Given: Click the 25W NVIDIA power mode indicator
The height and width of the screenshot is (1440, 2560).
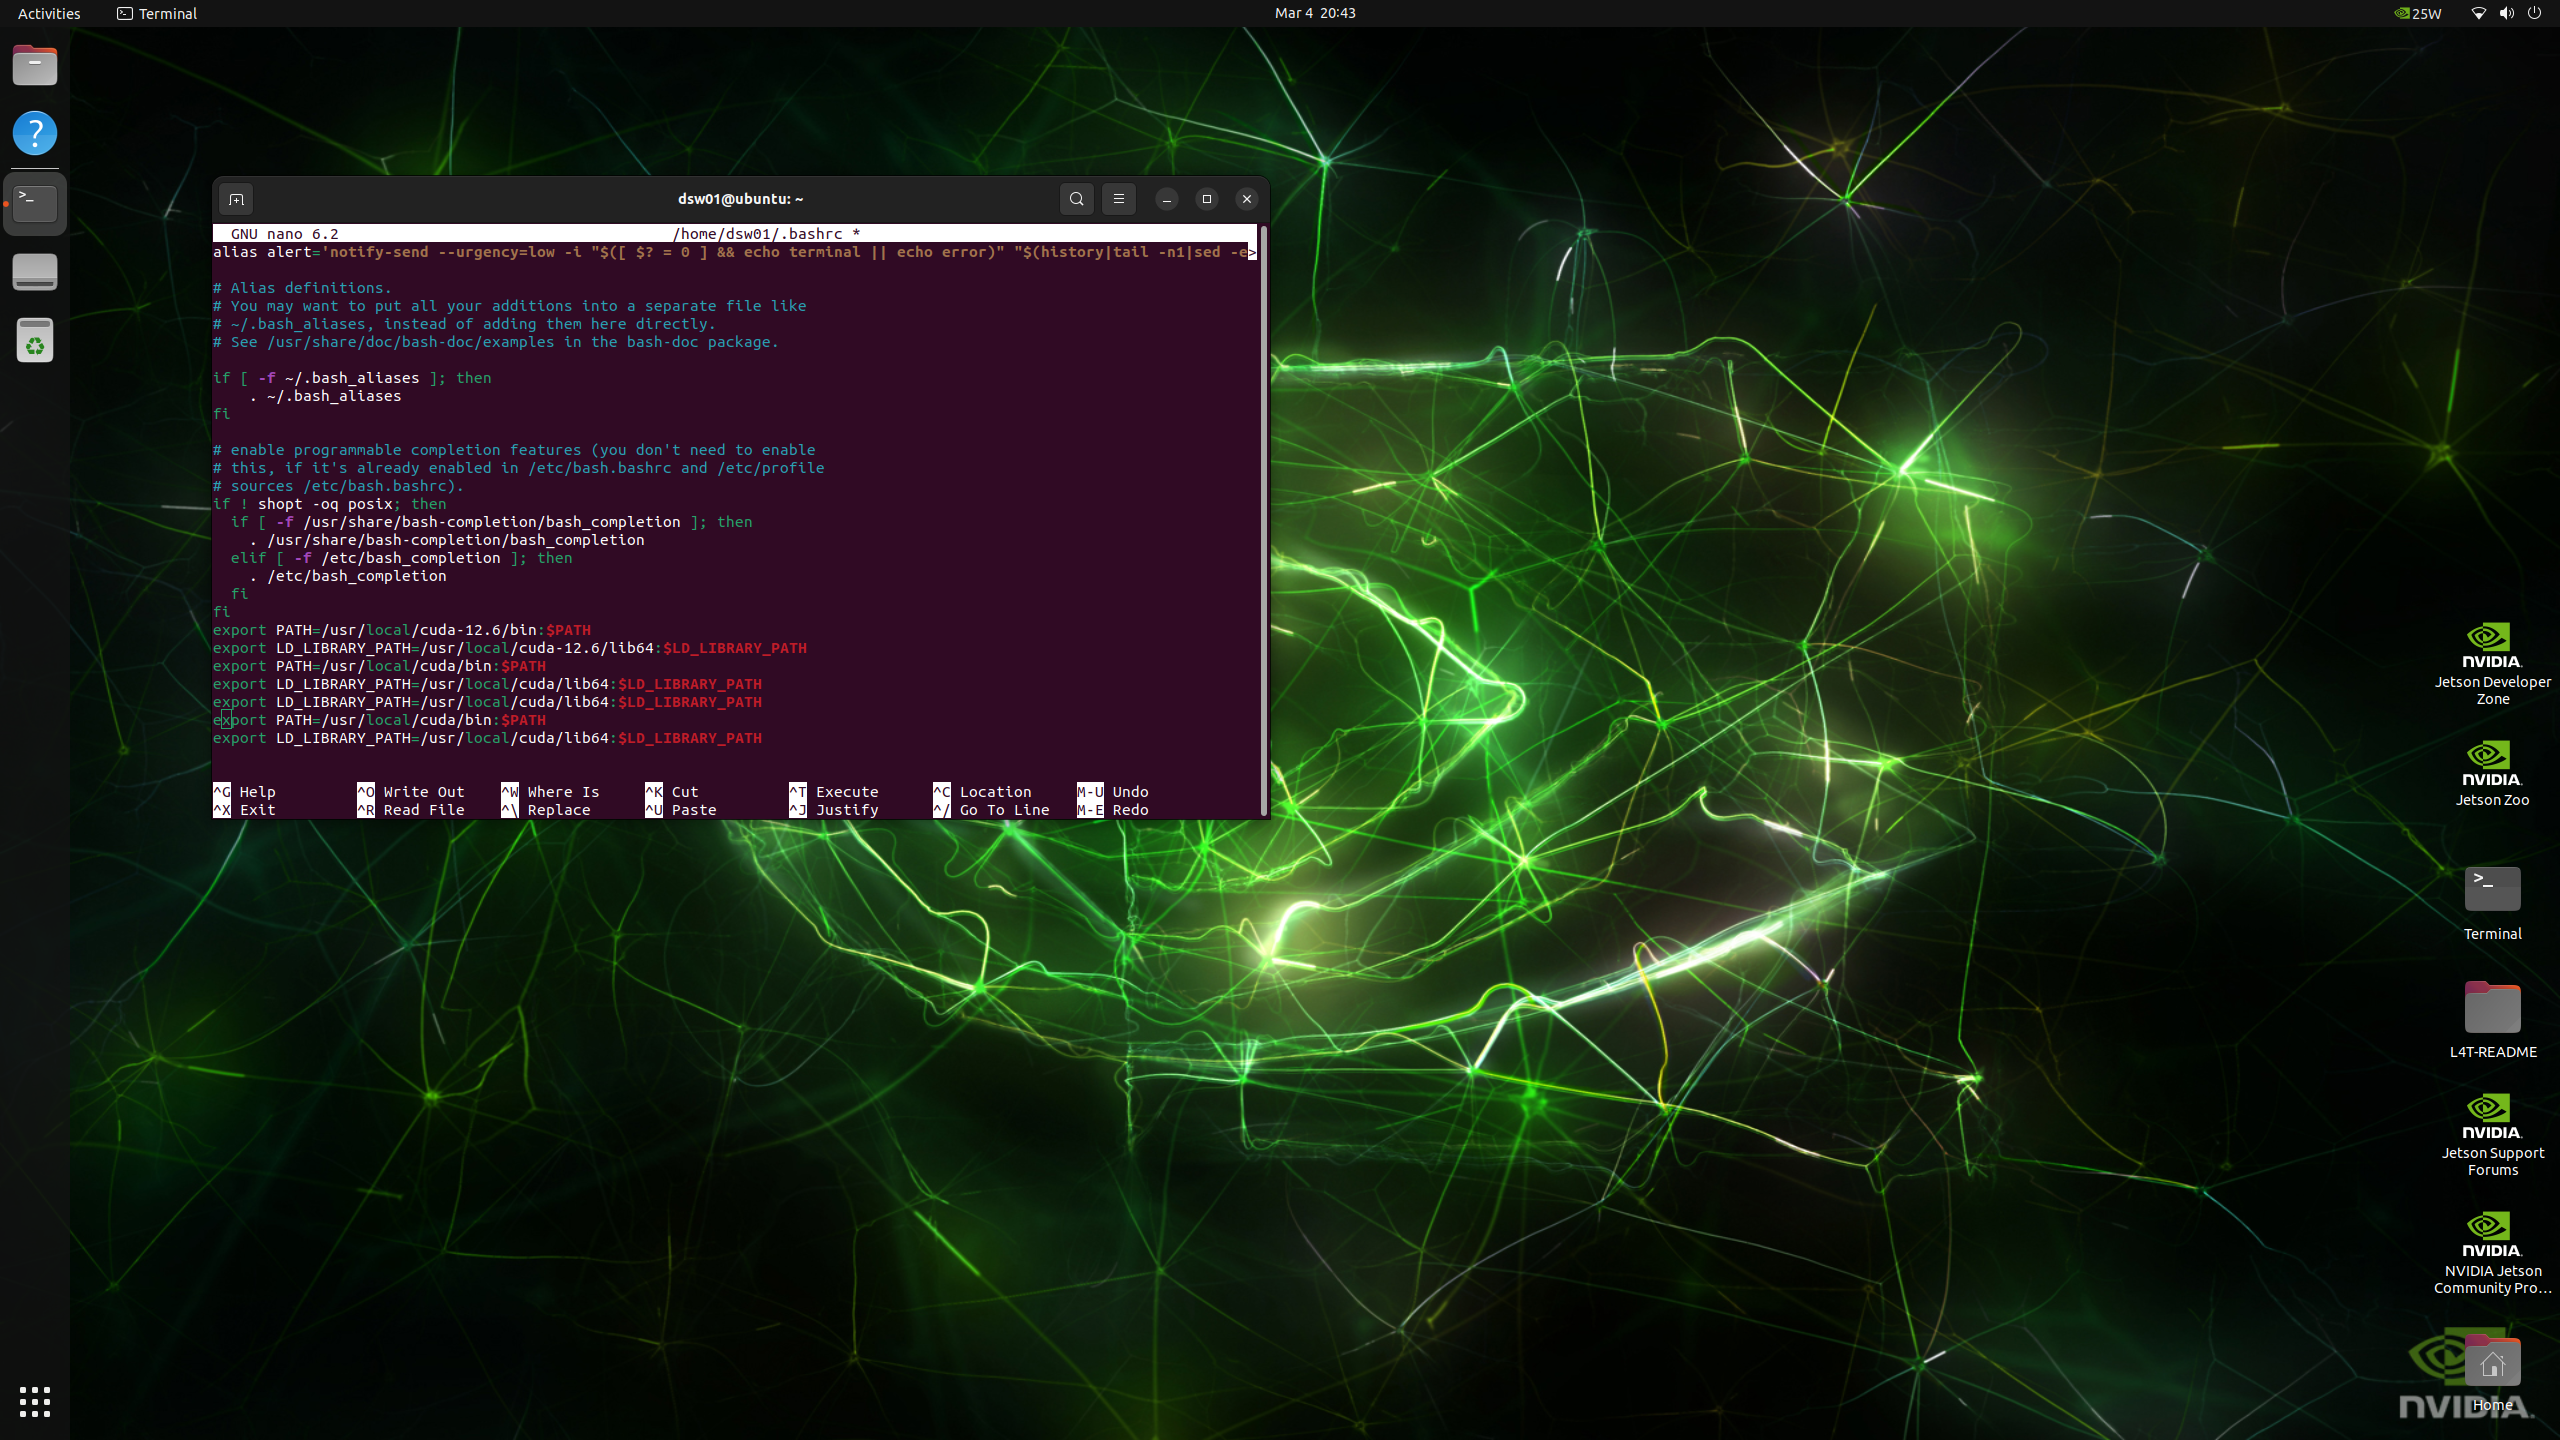Looking at the screenshot, I should pyautogui.click(x=2417, y=13).
